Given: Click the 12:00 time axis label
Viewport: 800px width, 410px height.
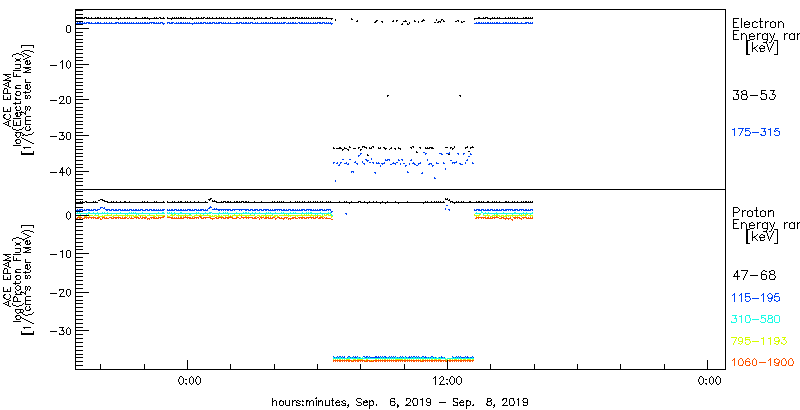Looking at the screenshot, I should (447, 381).
